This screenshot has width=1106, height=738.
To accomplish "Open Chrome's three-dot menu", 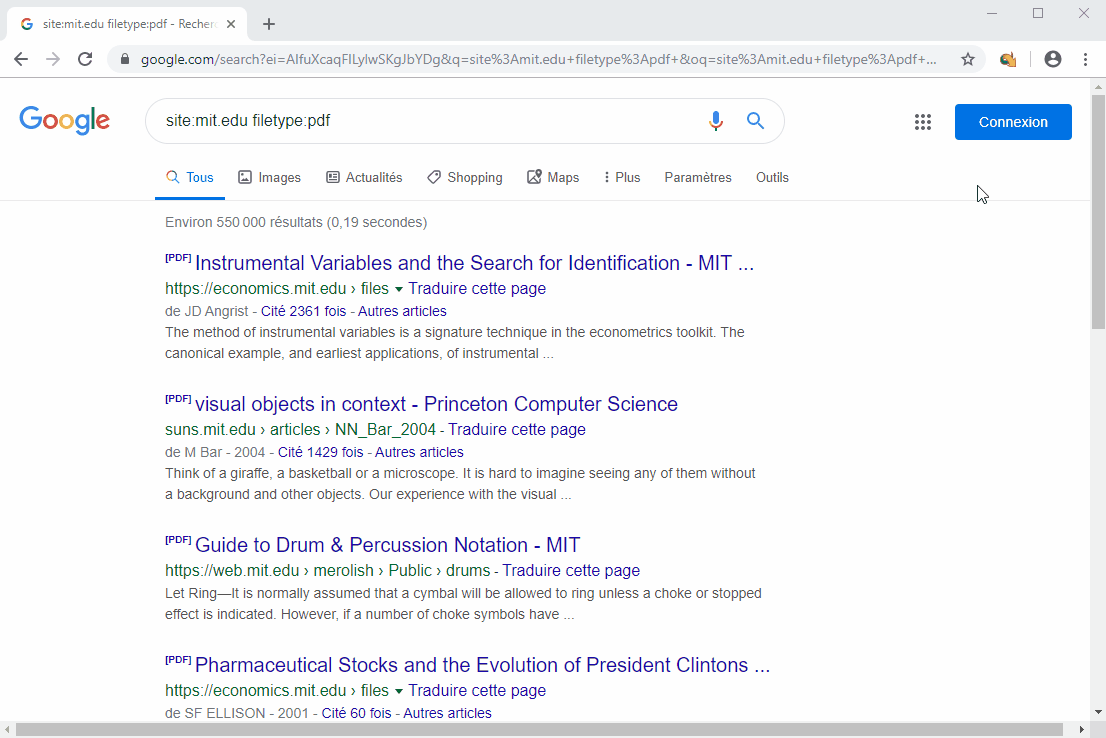I will 1086,59.
